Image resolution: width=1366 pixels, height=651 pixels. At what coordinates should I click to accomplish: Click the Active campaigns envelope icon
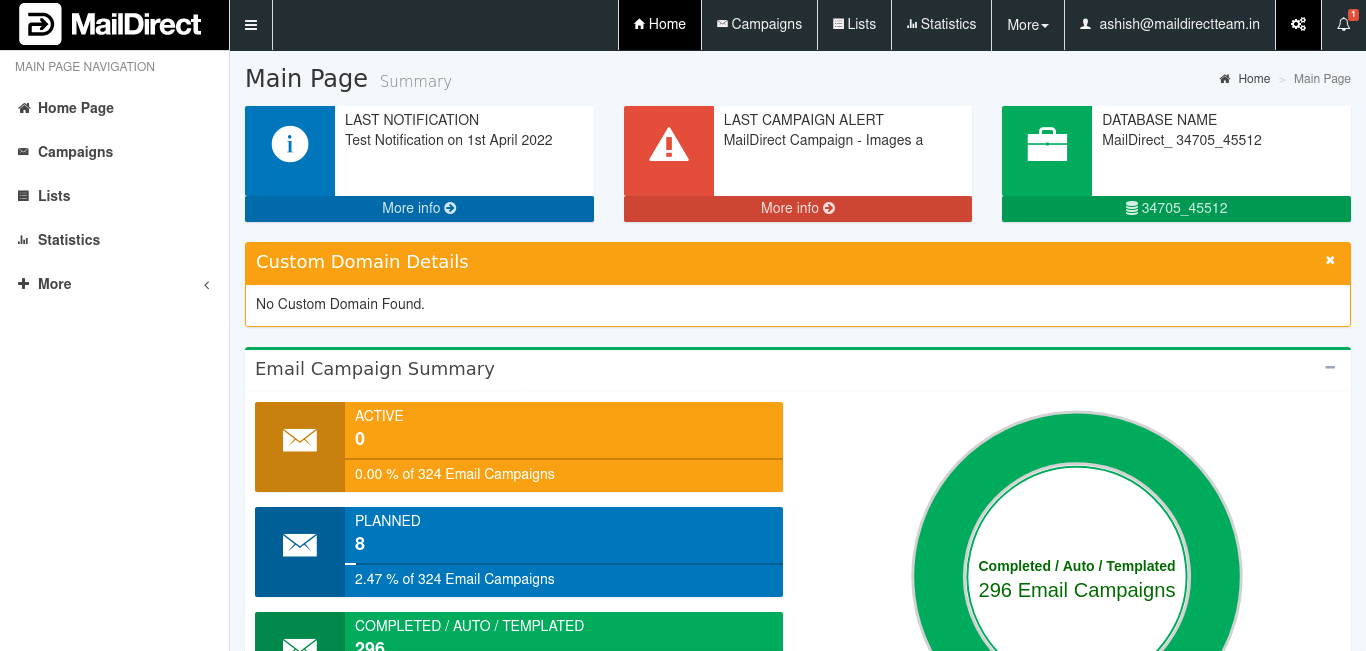[300, 440]
